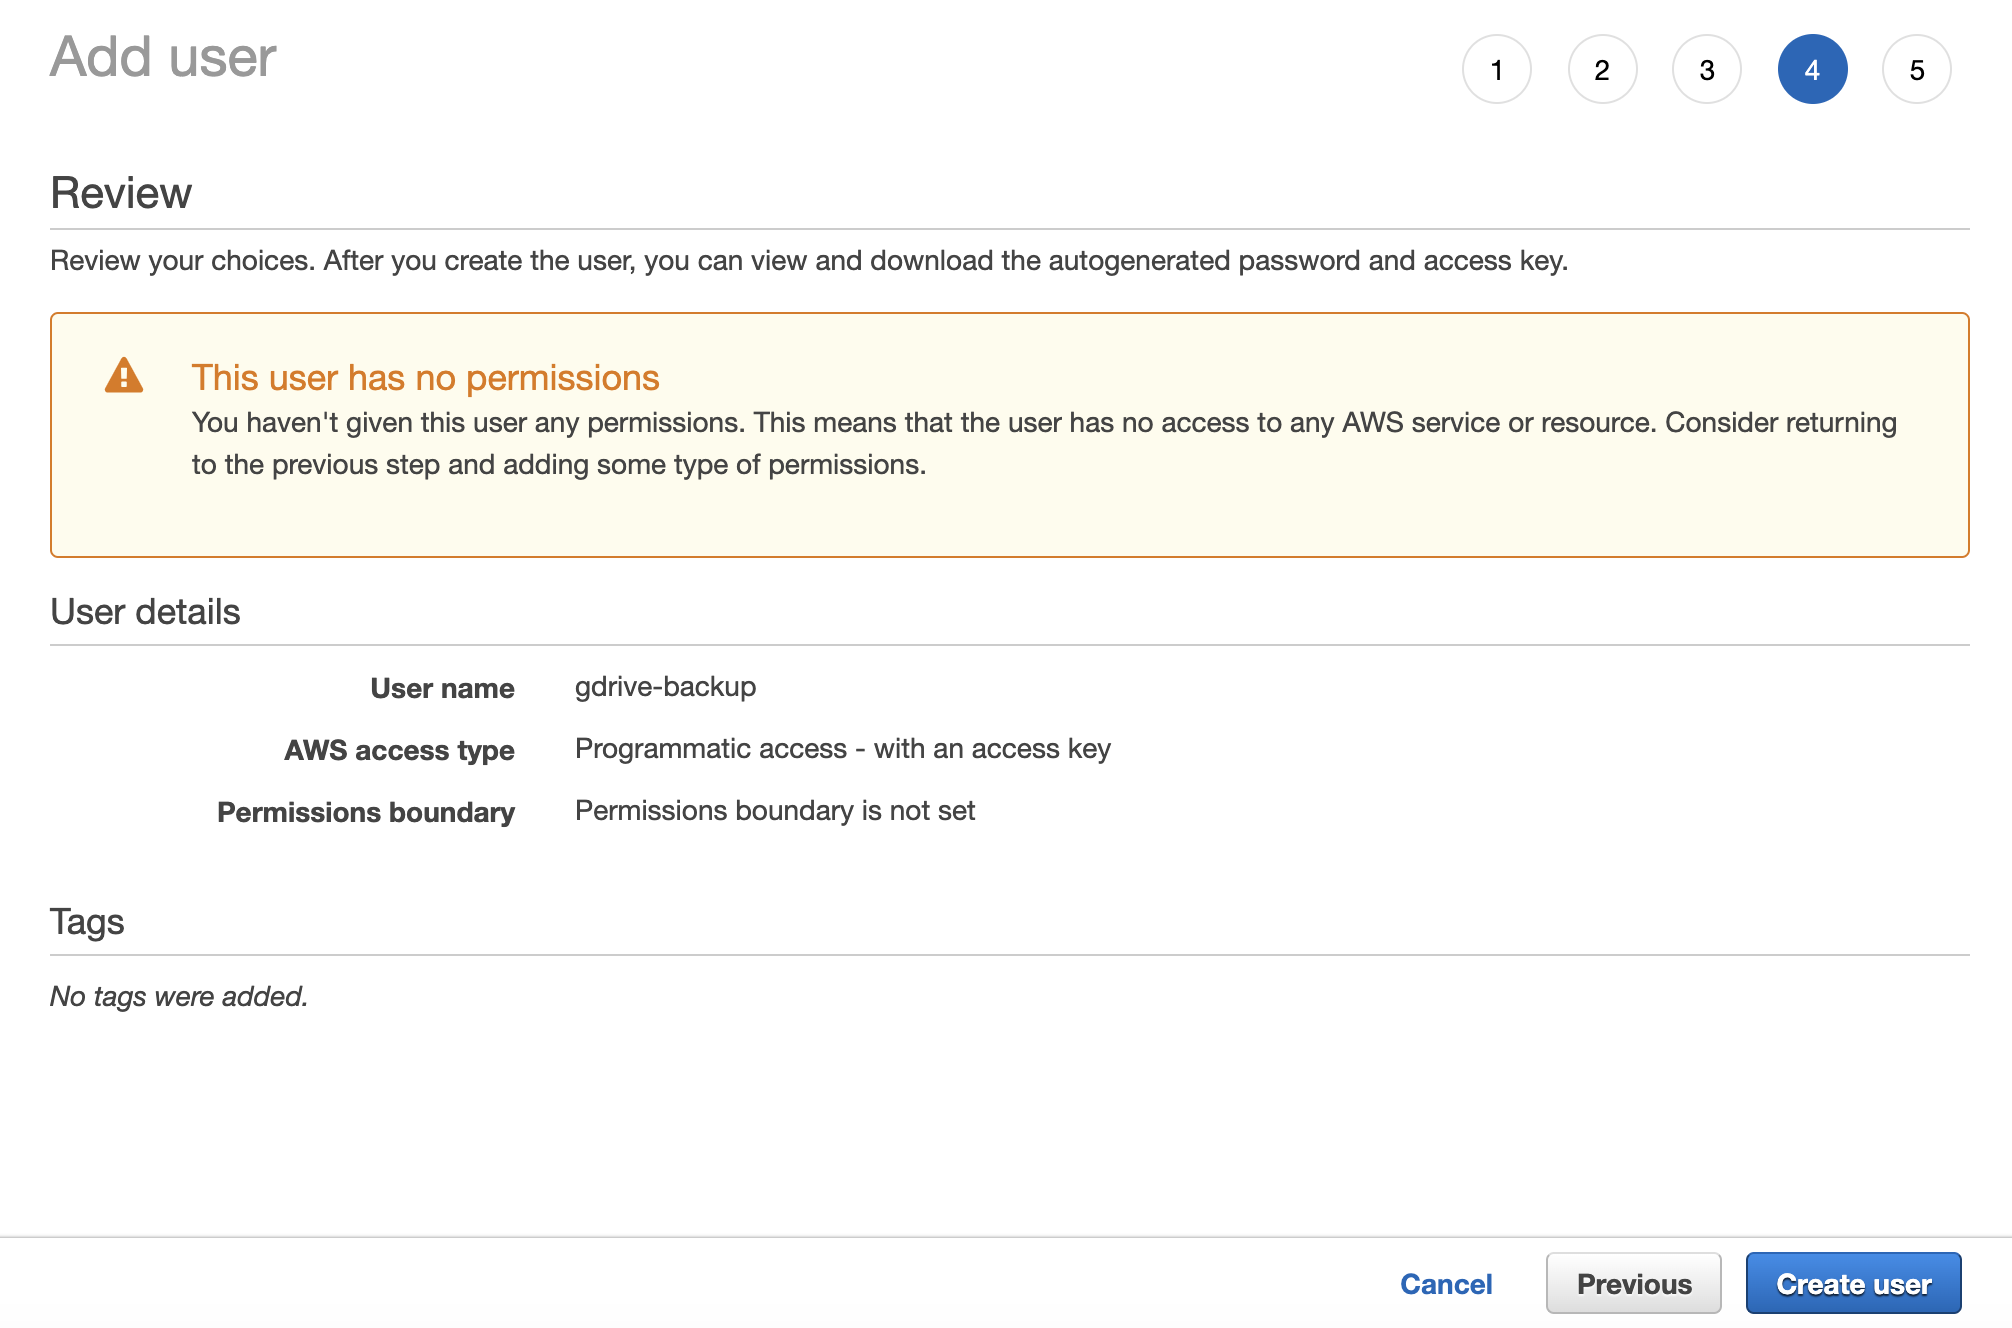2012x1328 pixels.
Task: Click the Cancel link
Action: point(1446,1284)
